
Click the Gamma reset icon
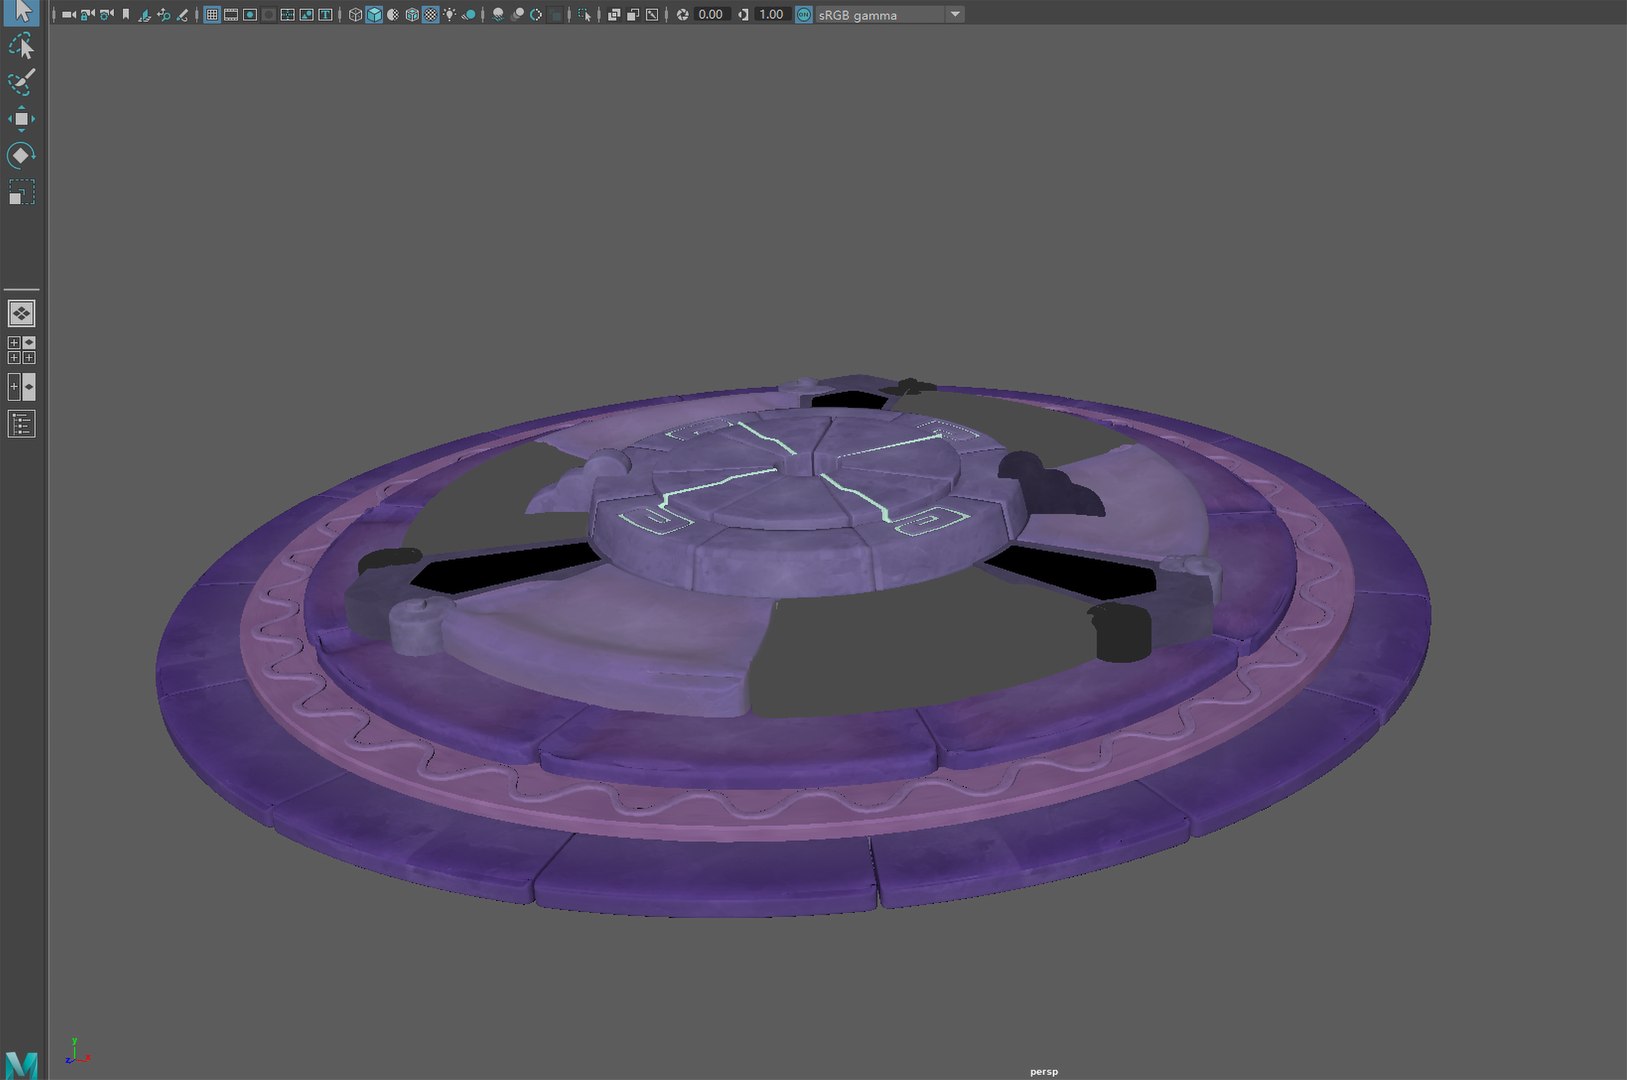743,14
